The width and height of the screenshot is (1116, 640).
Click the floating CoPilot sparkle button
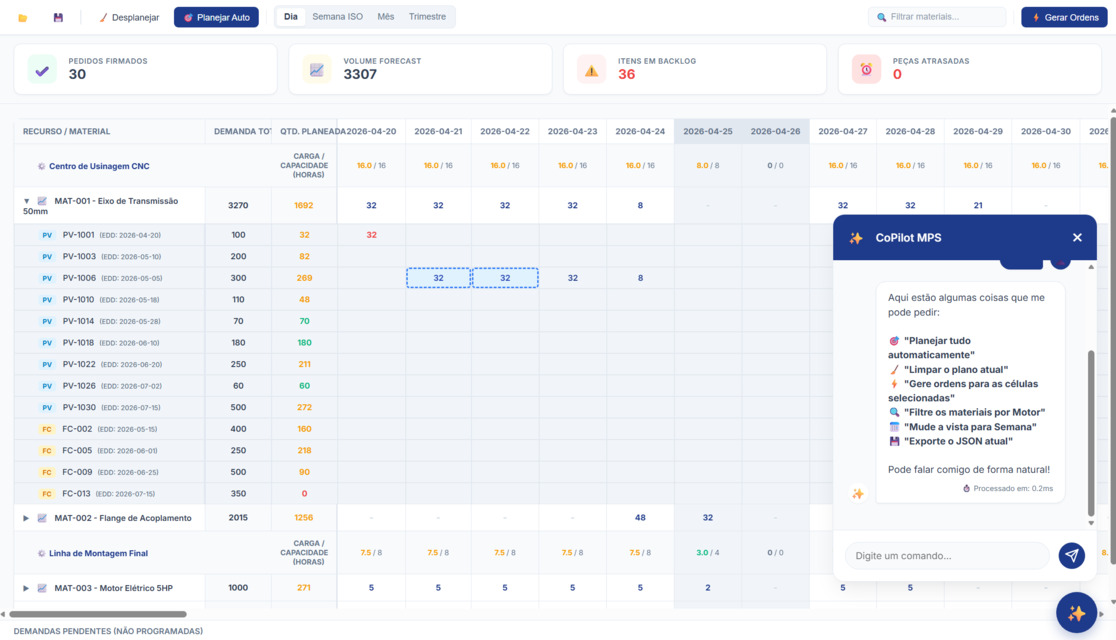pos(1076,613)
